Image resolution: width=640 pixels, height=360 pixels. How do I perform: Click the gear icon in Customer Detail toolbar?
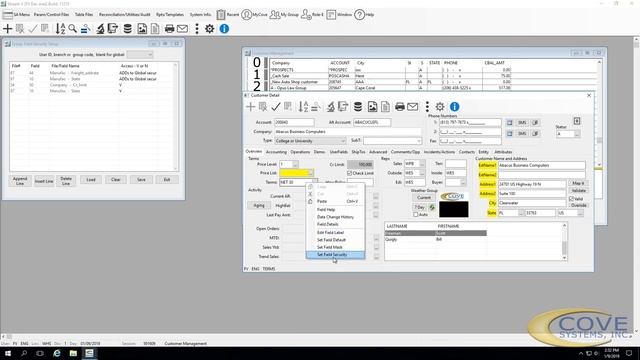pos(440,107)
